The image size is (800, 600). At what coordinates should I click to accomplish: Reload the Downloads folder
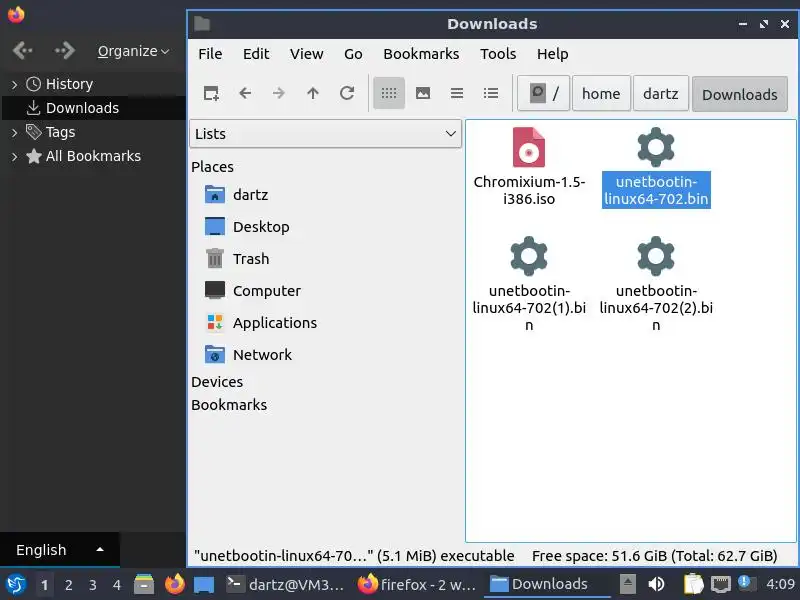(x=347, y=93)
